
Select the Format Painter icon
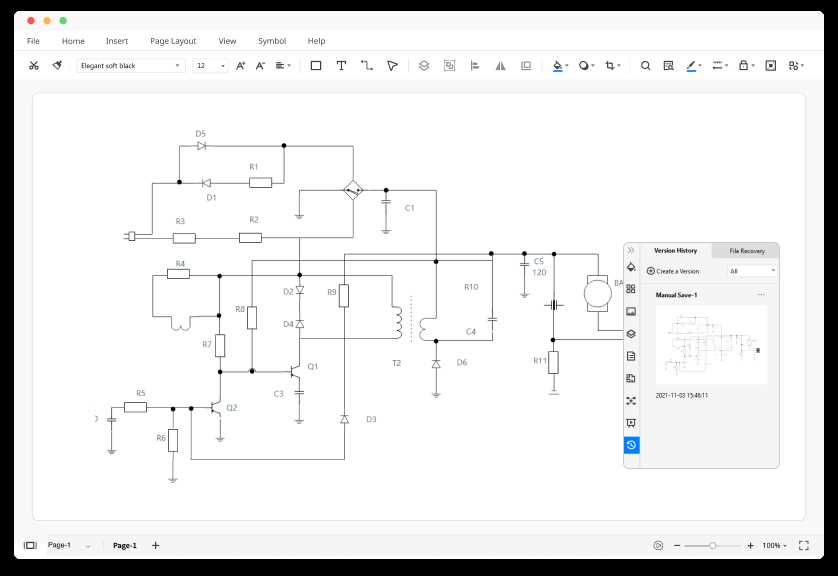(57, 65)
